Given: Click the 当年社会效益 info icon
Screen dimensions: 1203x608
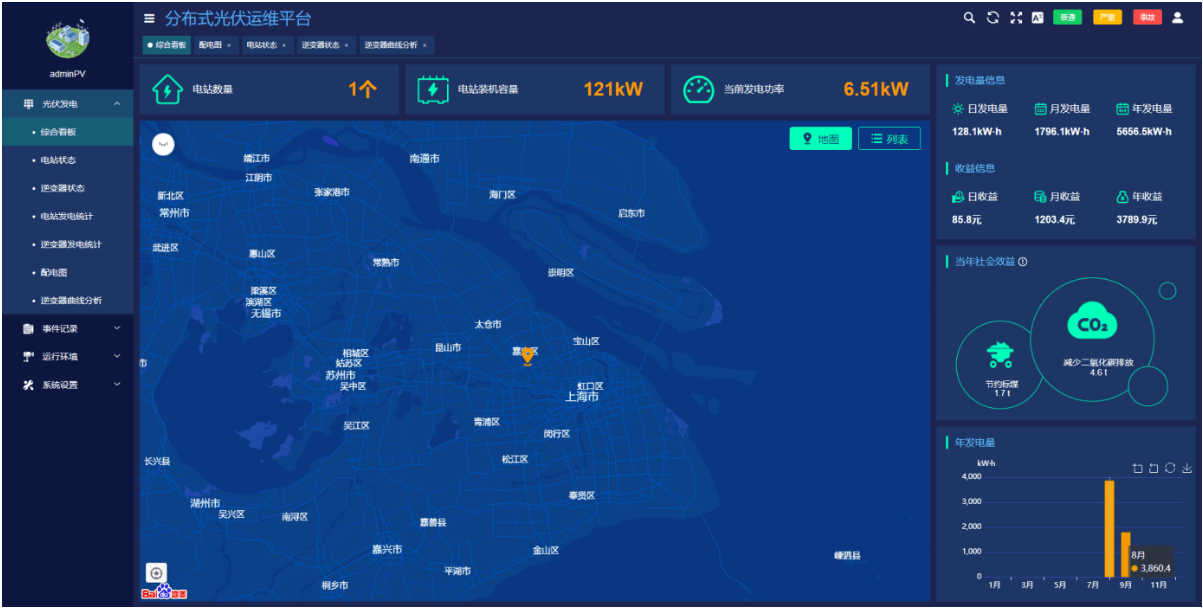Looking at the screenshot, I should [x=1023, y=262].
